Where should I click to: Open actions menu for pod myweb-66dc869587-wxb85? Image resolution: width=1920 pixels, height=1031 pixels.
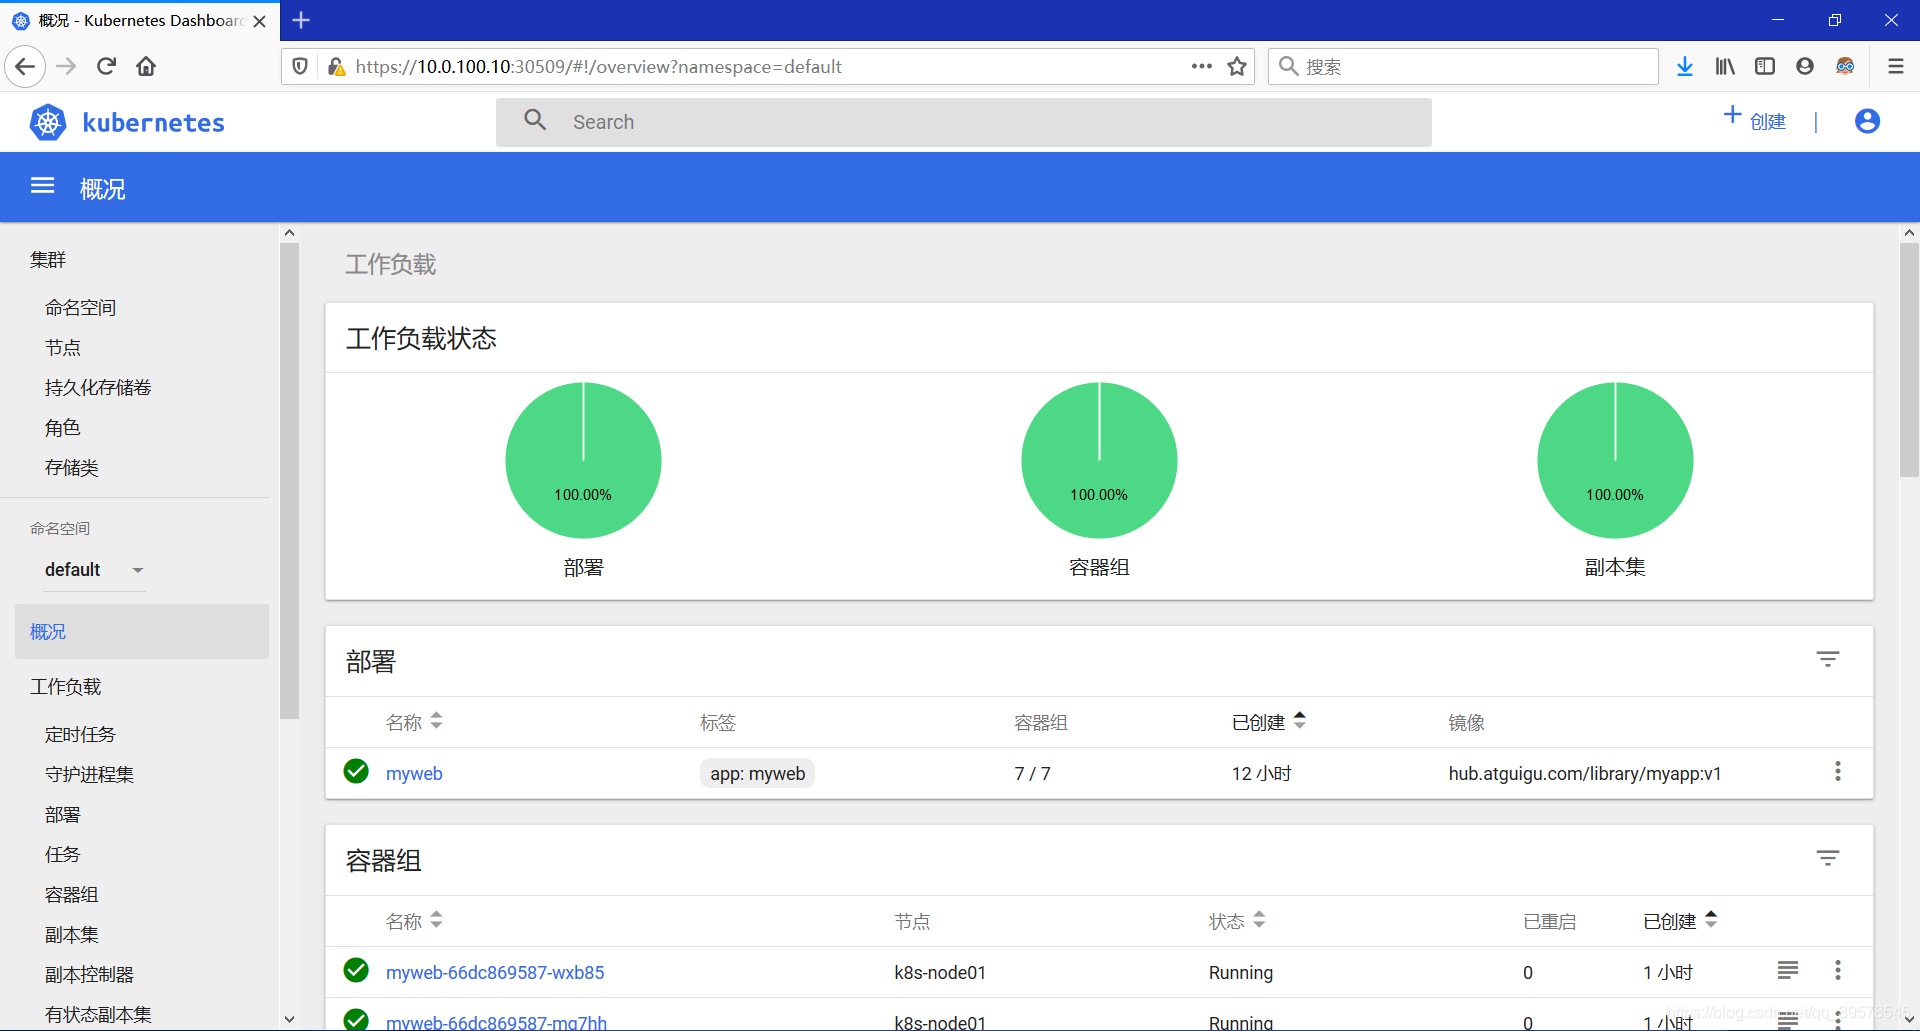click(1838, 970)
